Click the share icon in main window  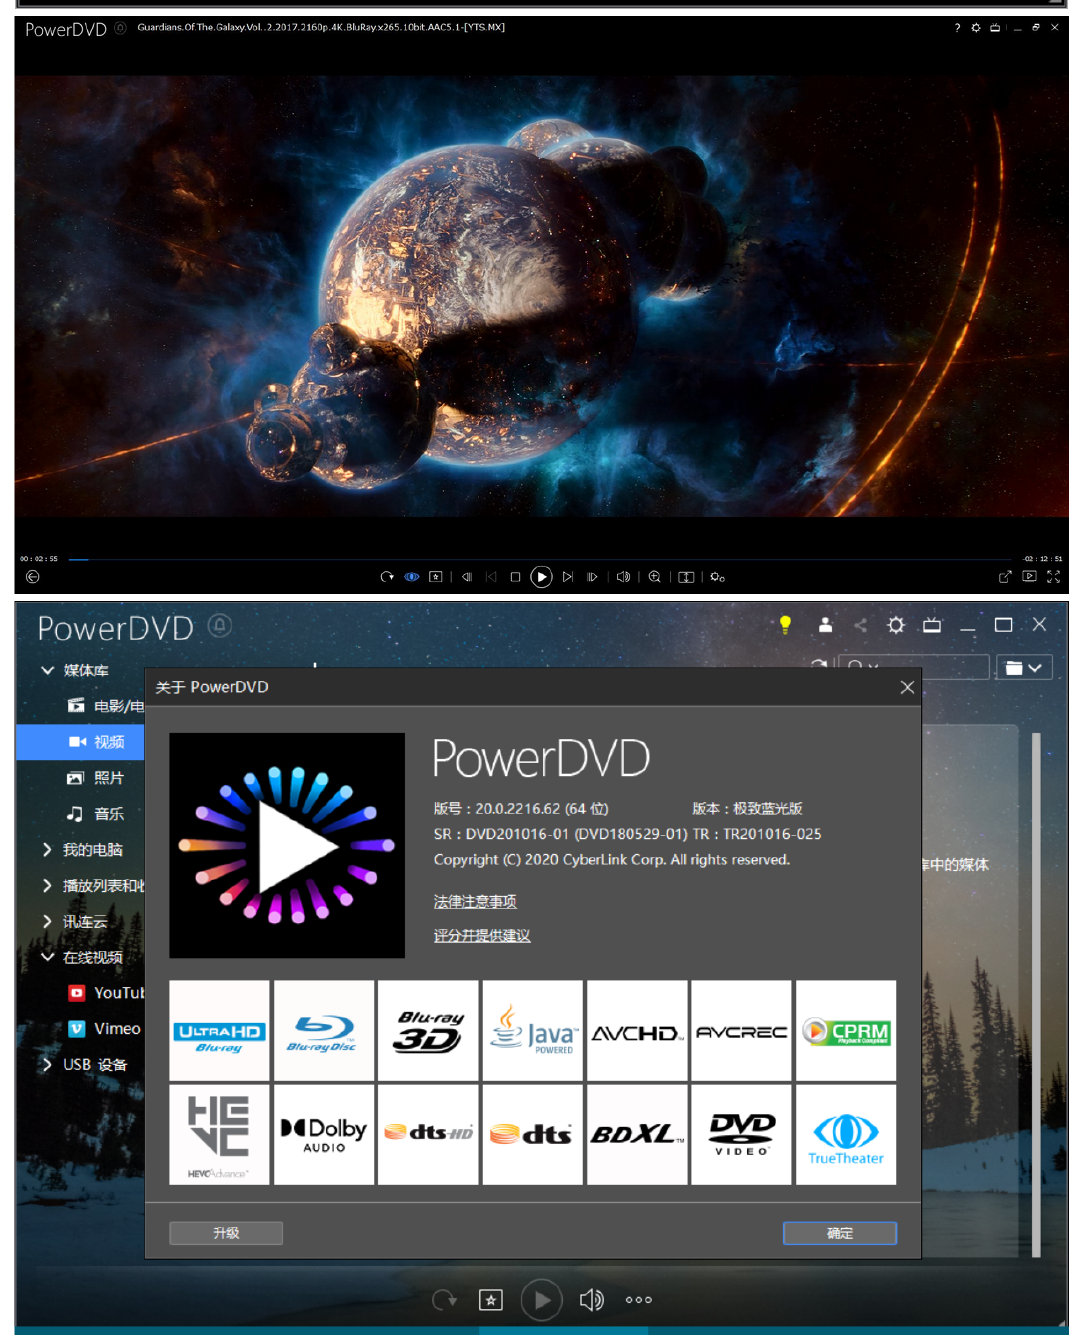860,625
